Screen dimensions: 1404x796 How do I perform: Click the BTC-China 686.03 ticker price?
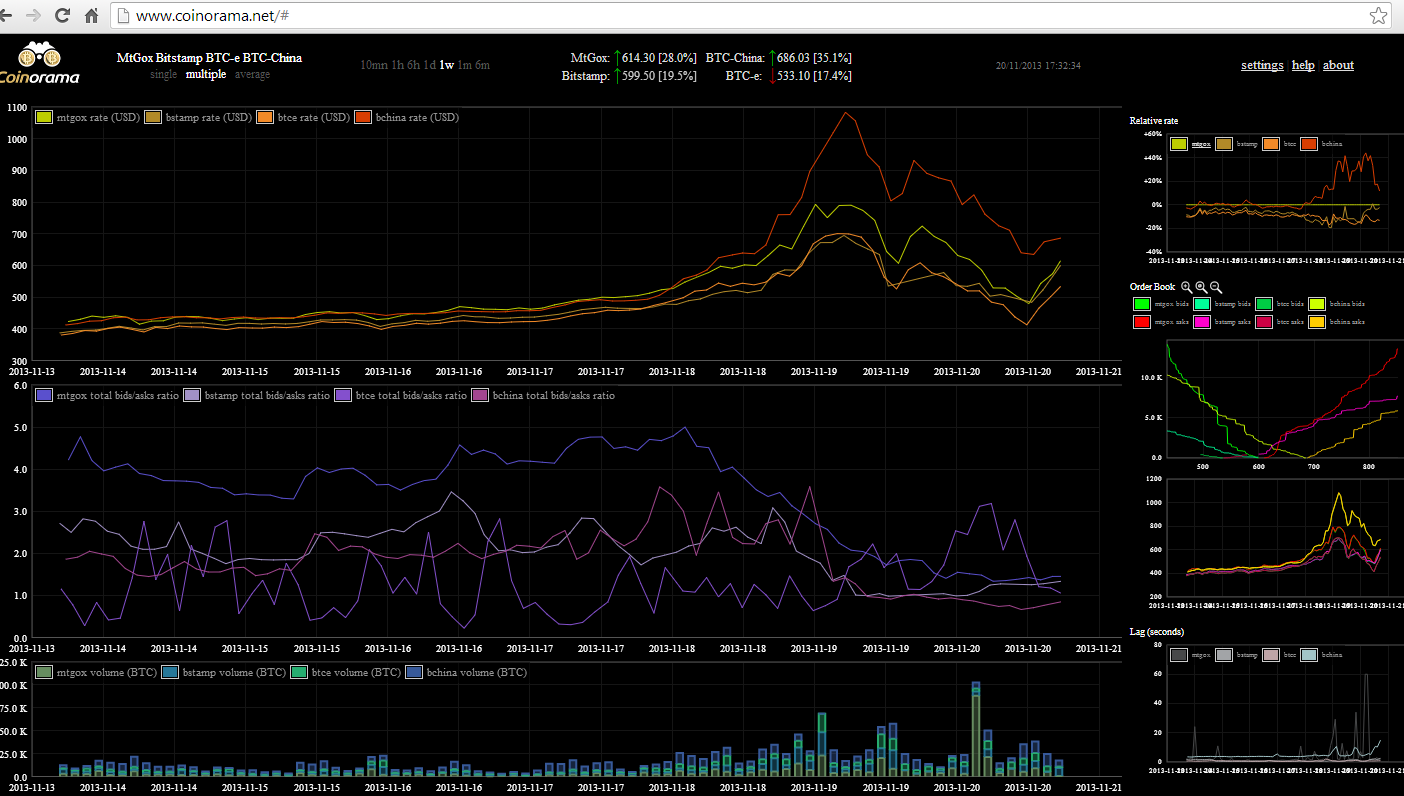[795, 58]
